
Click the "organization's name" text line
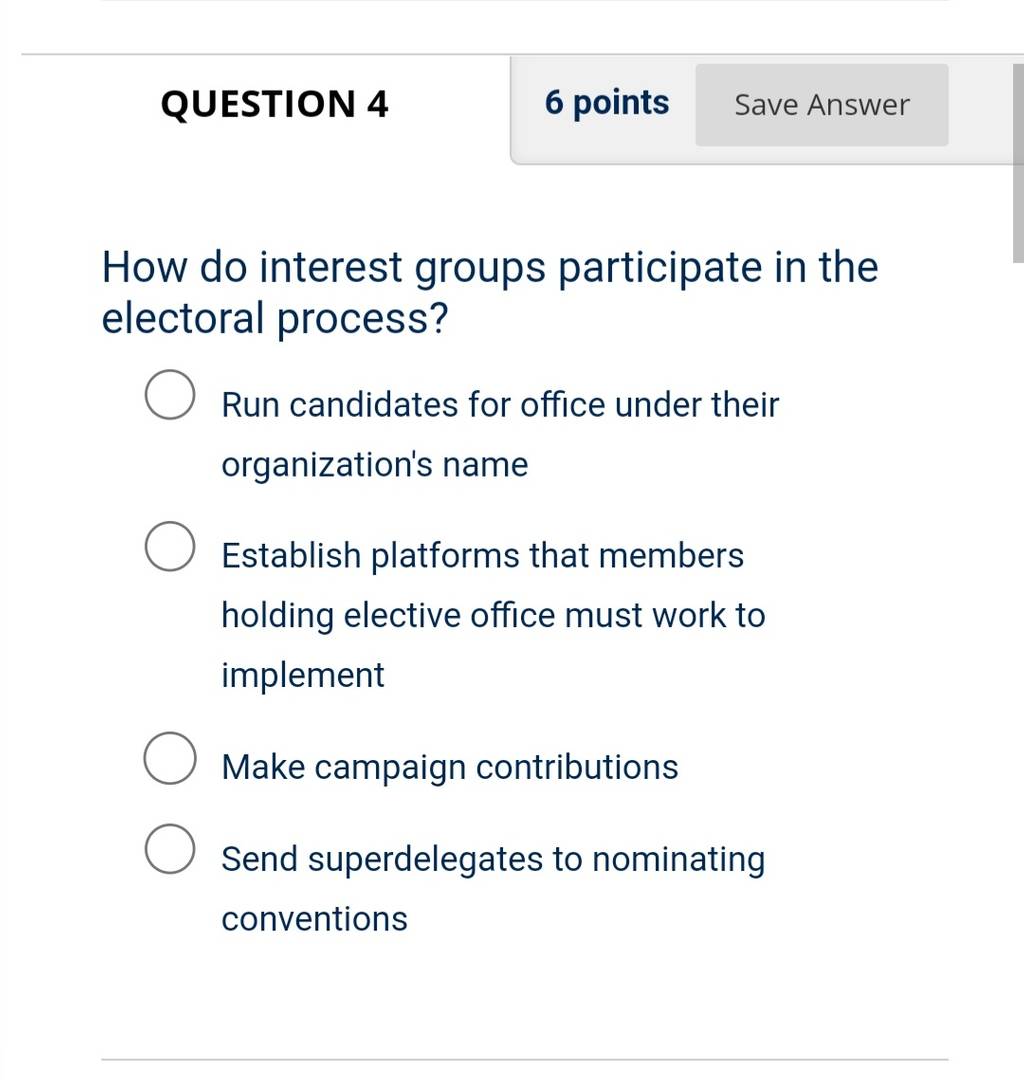(375, 465)
